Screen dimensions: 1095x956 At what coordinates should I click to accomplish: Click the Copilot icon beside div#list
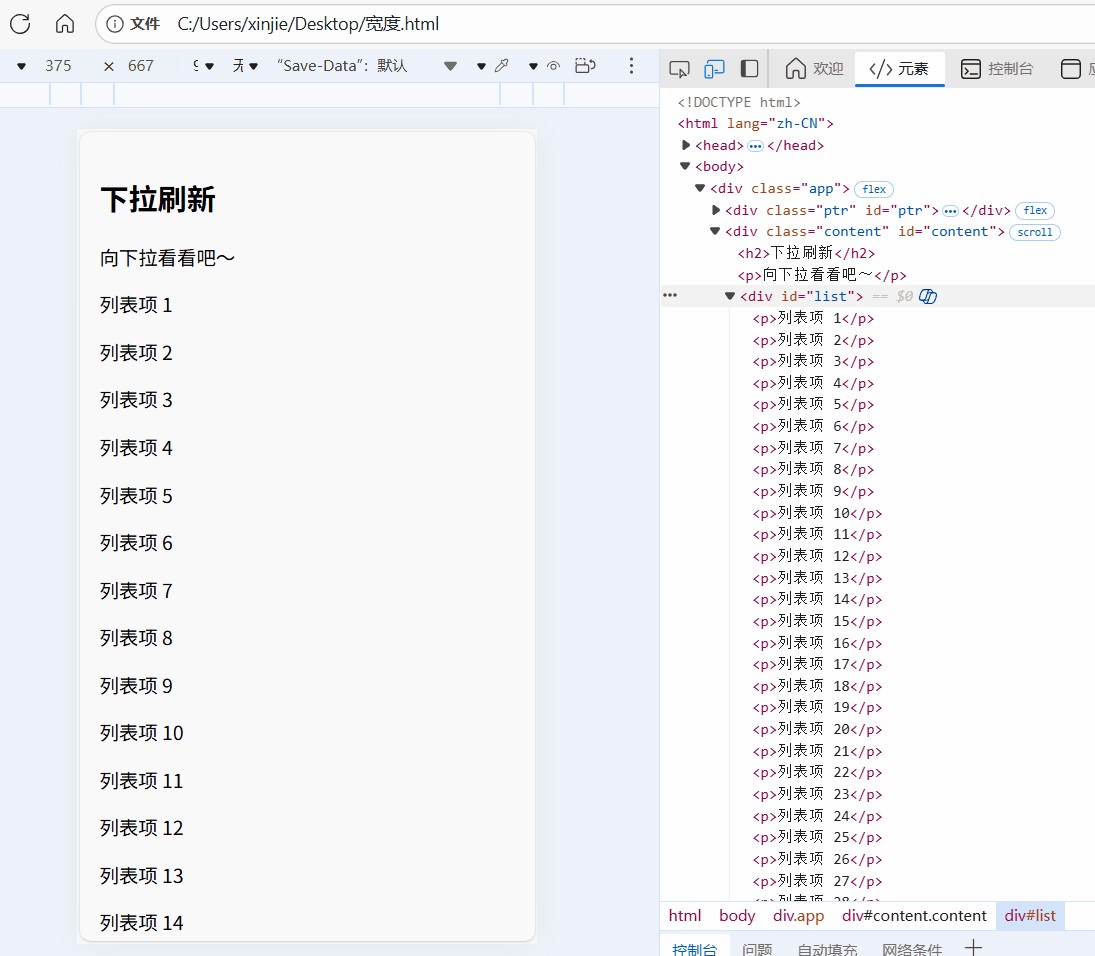coord(928,296)
